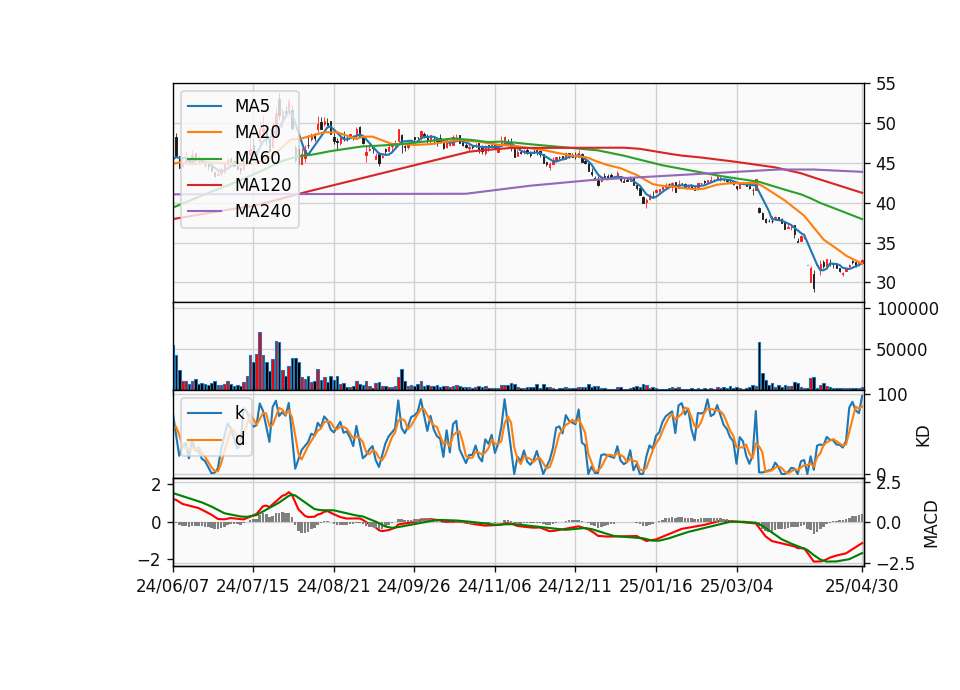Click the blue MA5 legend line swatch
The image size is (960, 690).
click(x=204, y=106)
